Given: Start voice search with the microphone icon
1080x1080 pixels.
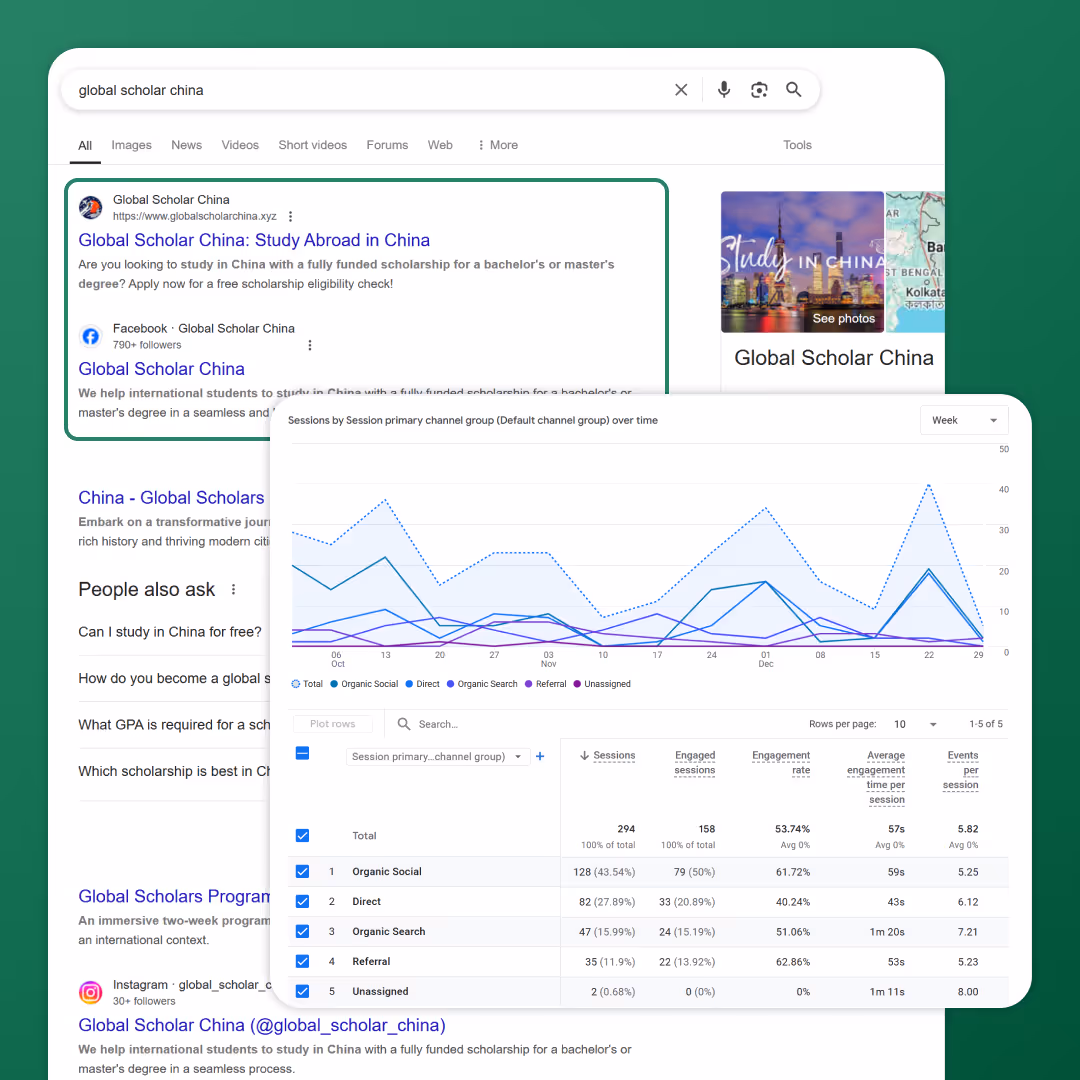Looking at the screenshot, I should (x=723, y=90).
